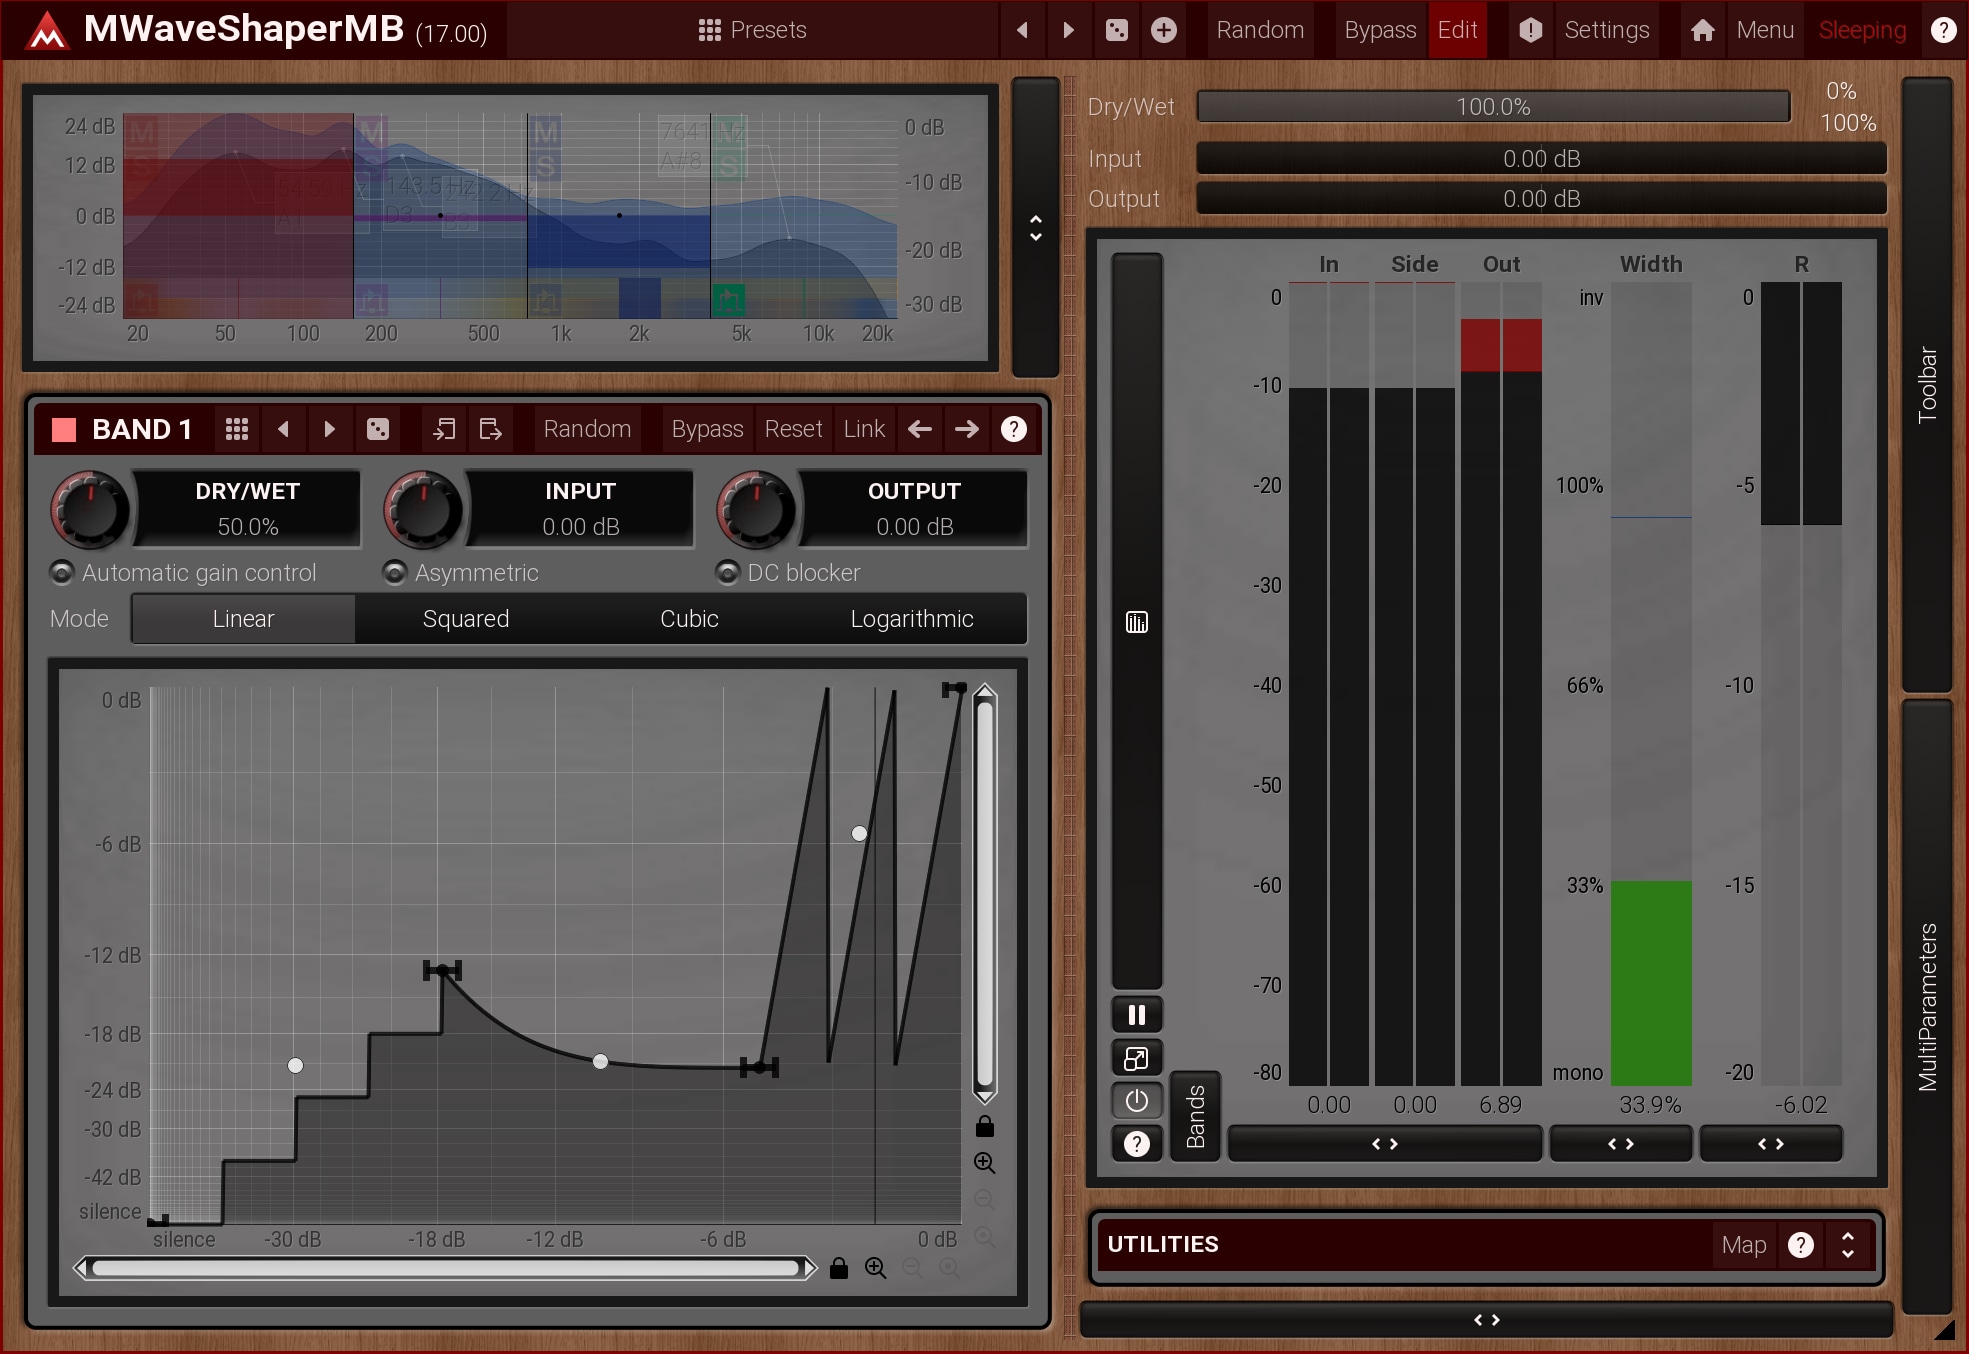
Task: Click the meter popup window icon
Action: tap(1137, 1058)
